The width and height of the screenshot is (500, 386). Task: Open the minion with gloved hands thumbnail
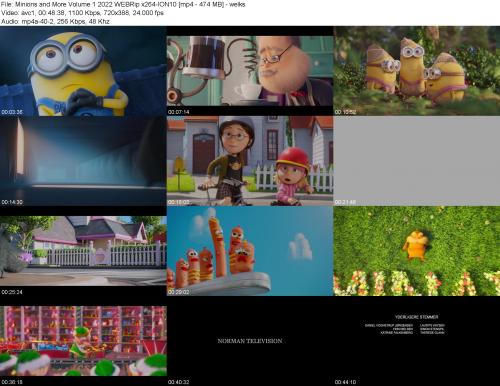click(83, 71)
